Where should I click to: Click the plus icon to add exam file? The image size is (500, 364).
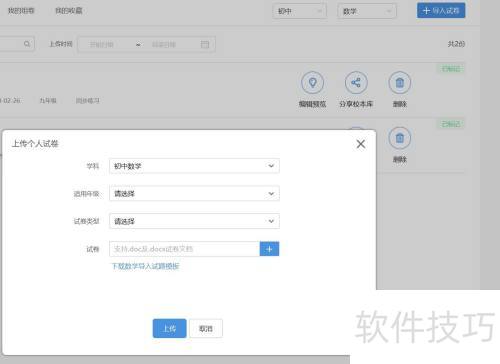point(269,249)
